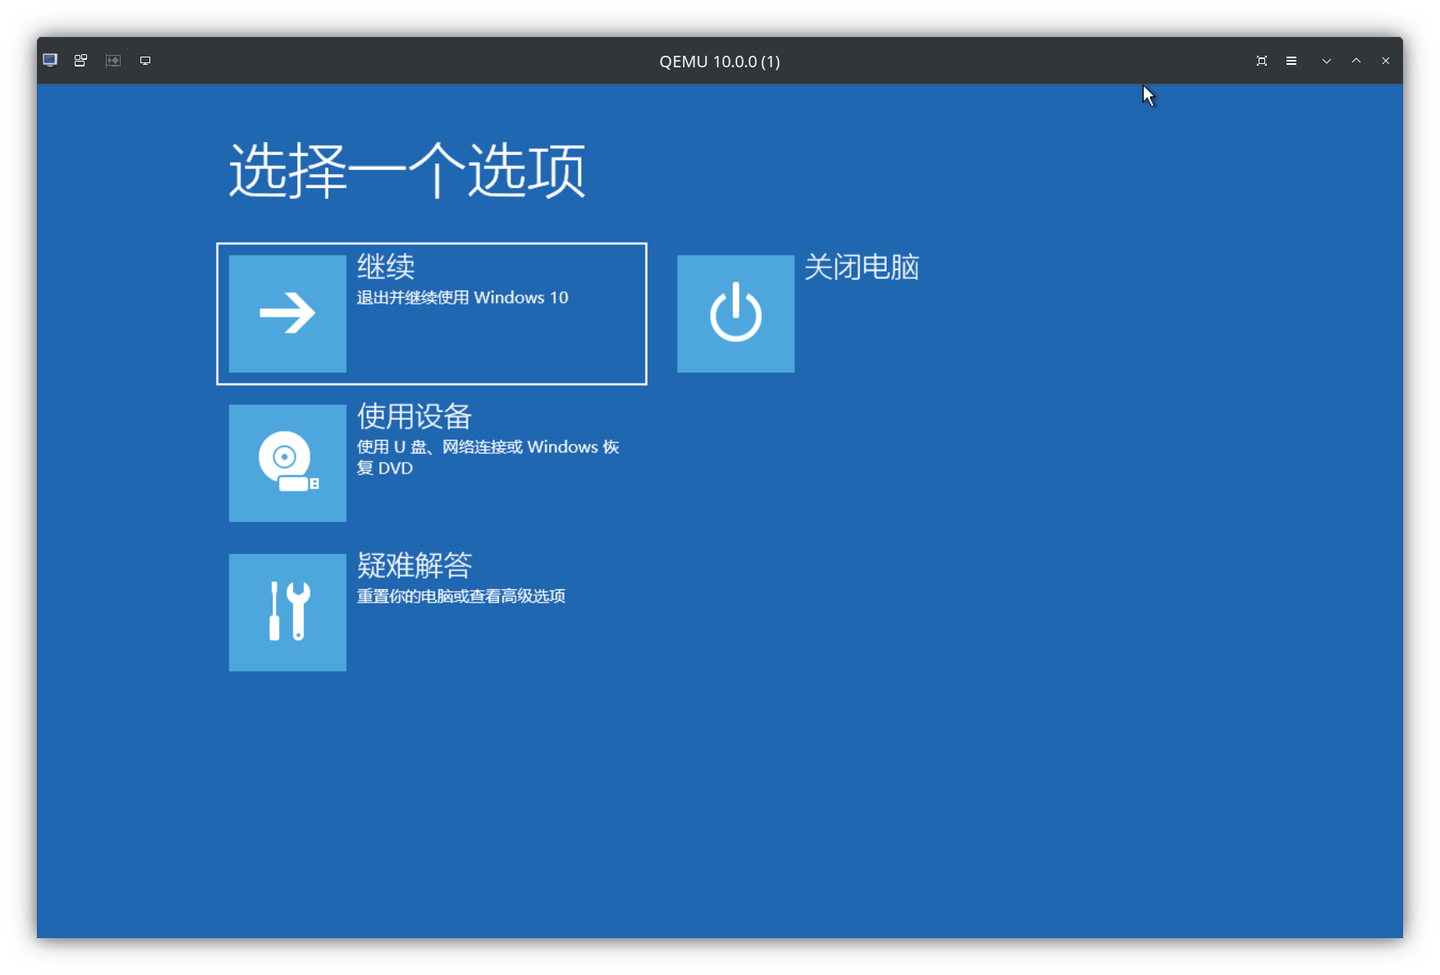
Task: Select the blue monitor console icon in toolbar
Action: pos(49,60)
